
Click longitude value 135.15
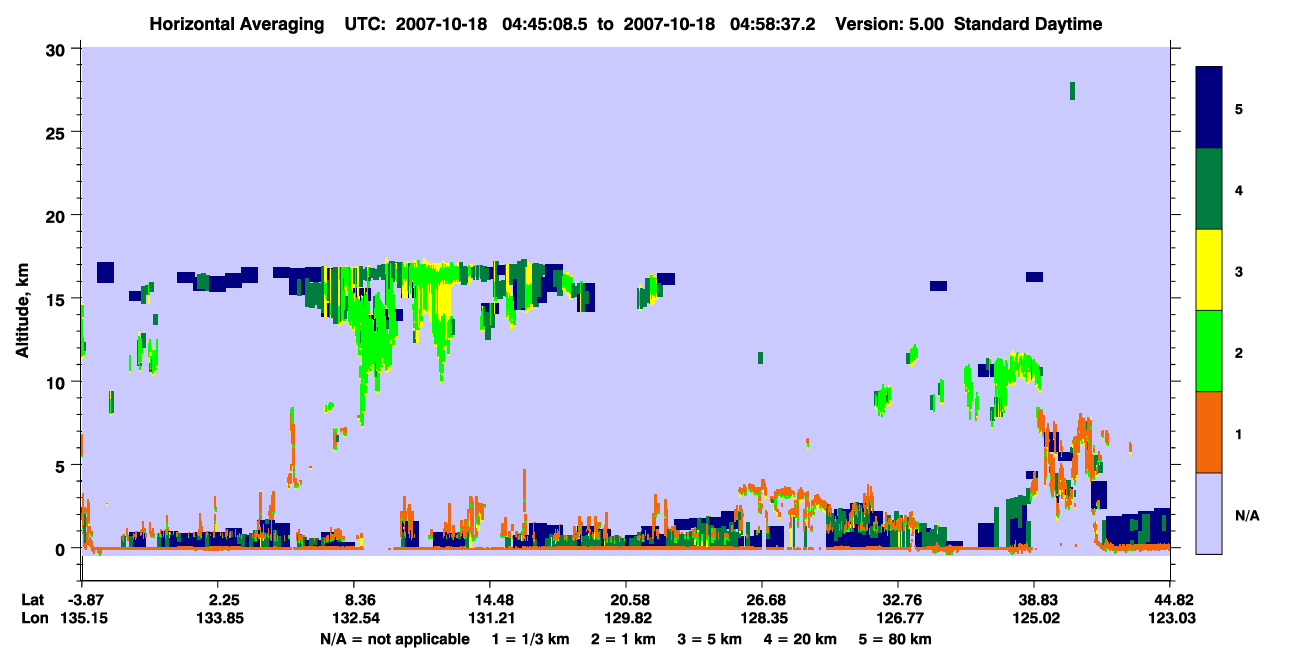point(82,618)
